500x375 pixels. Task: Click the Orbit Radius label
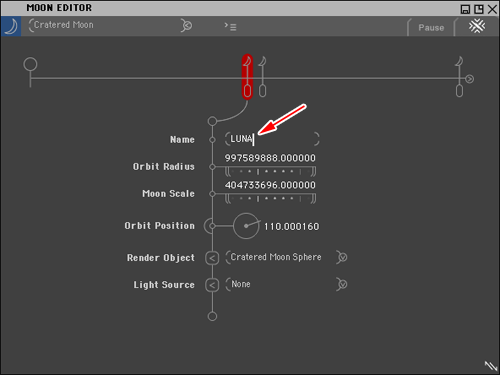point(164,167)
